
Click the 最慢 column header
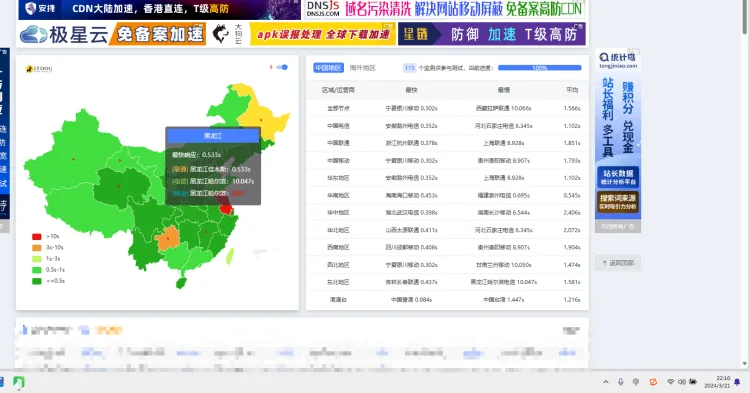pyautogui.click(x=504, y=90)
